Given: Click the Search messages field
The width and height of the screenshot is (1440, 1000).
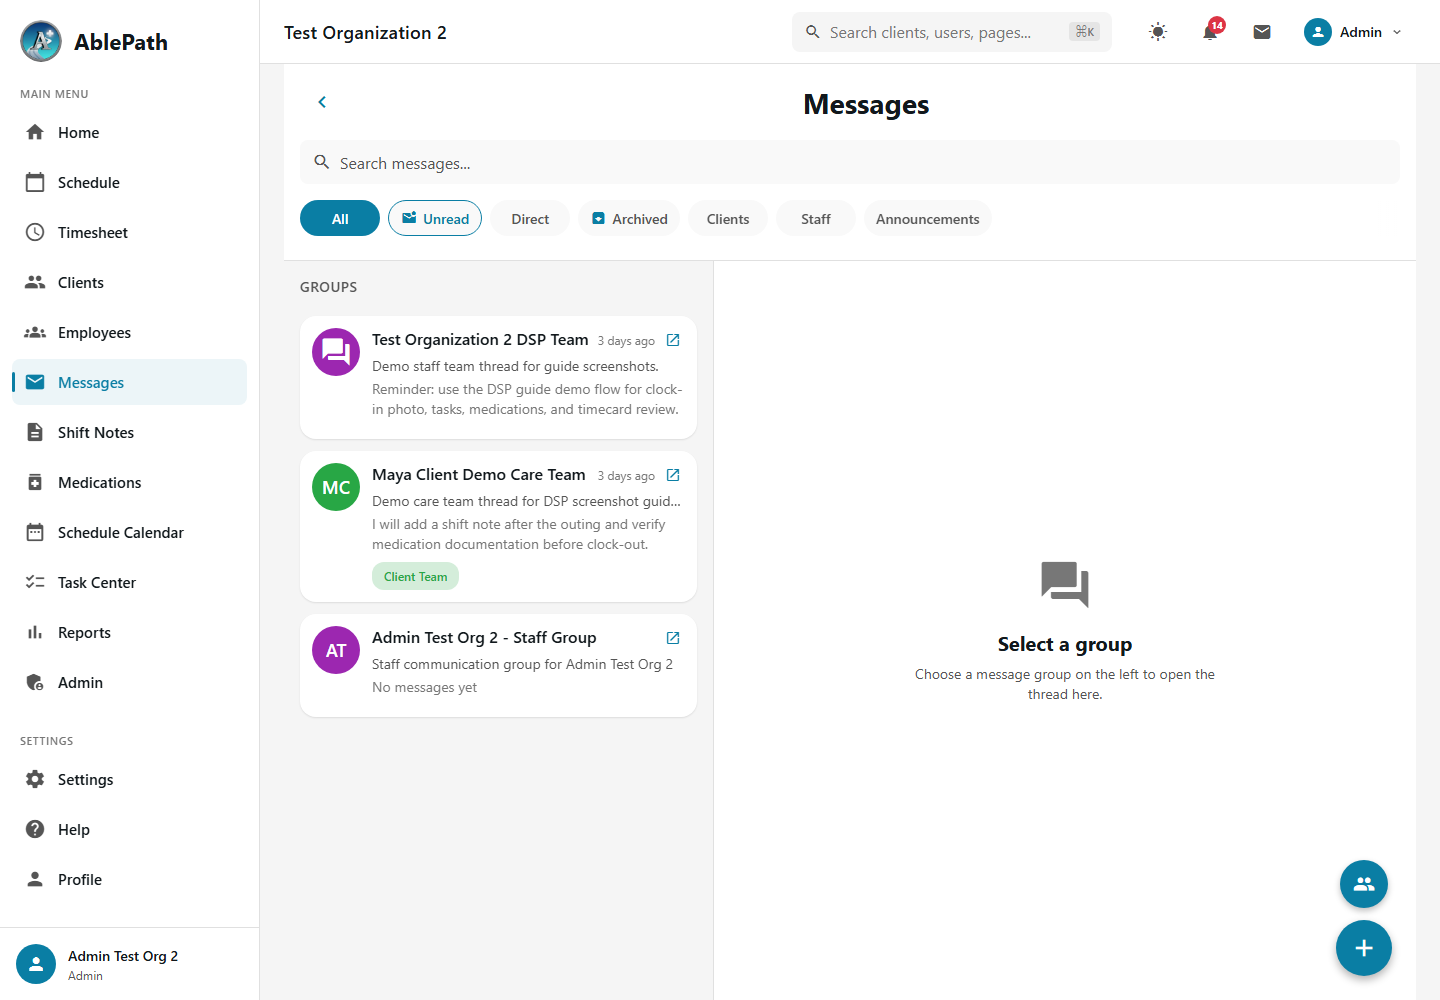Looking at the screenshot, I should point(850,162).
